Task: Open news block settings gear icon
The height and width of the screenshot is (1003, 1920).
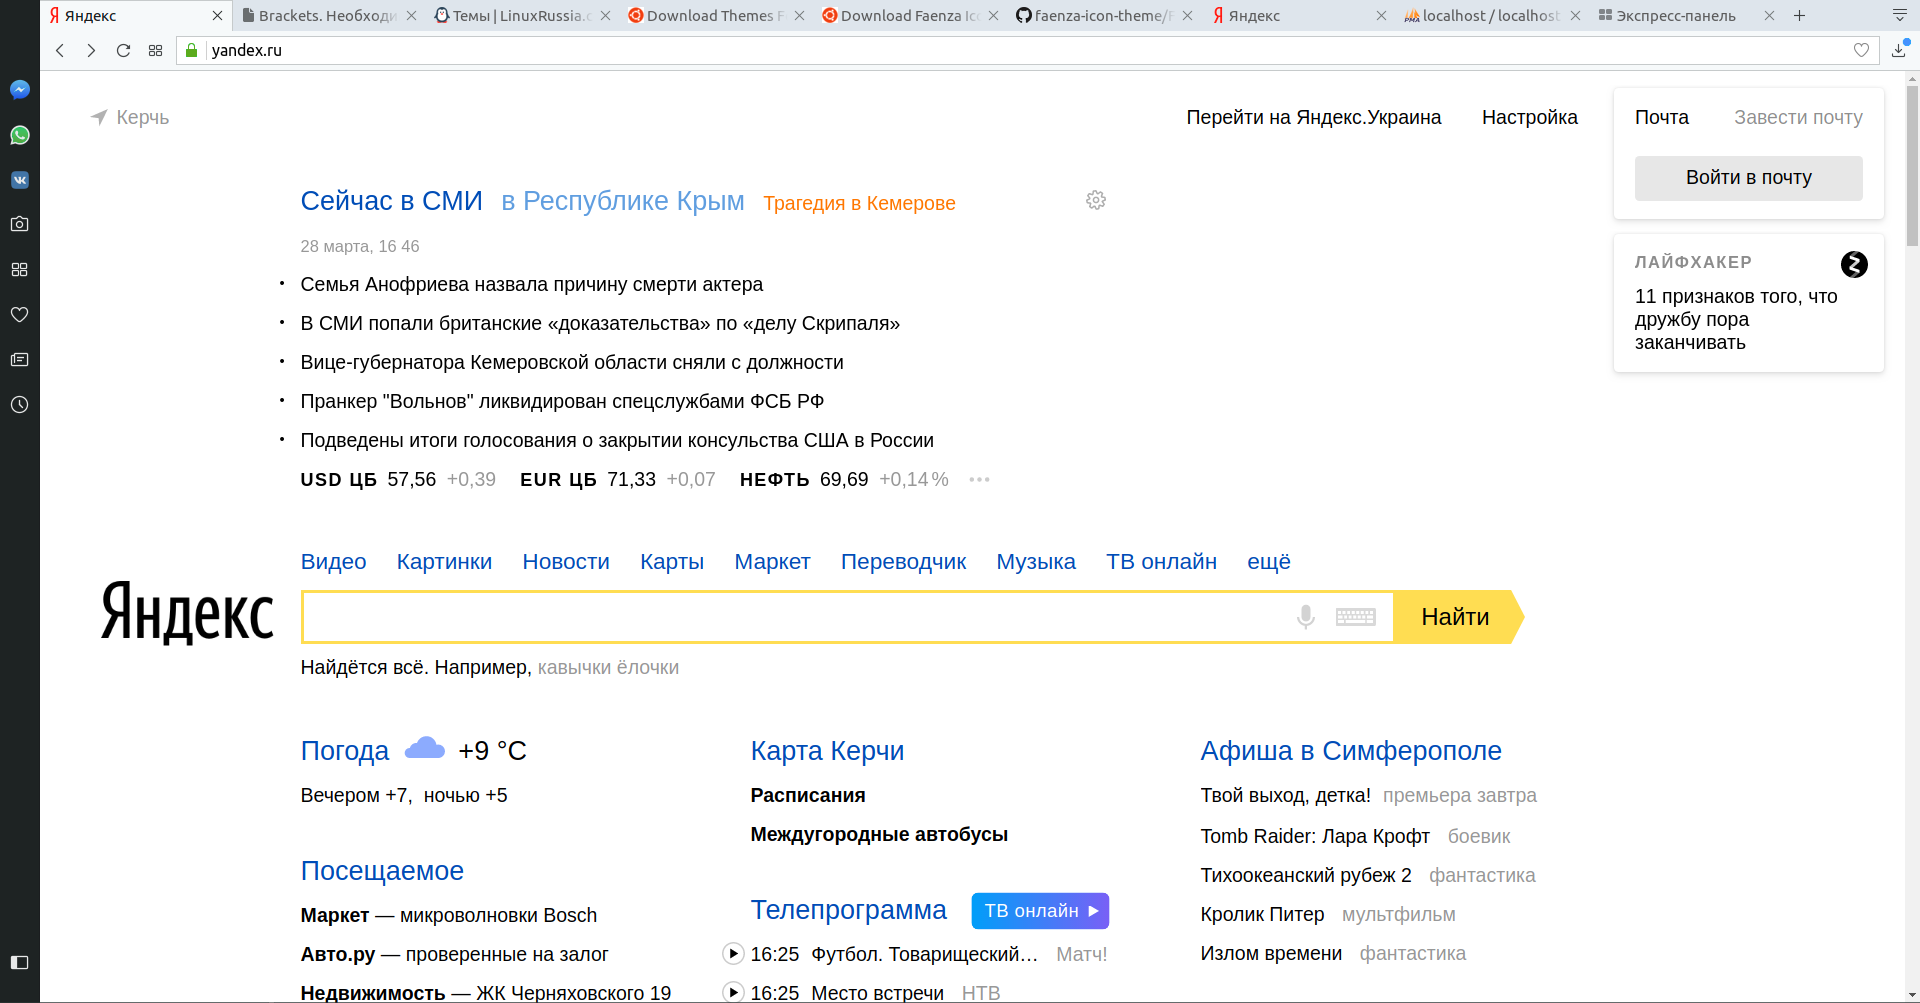Action: 1096,200
